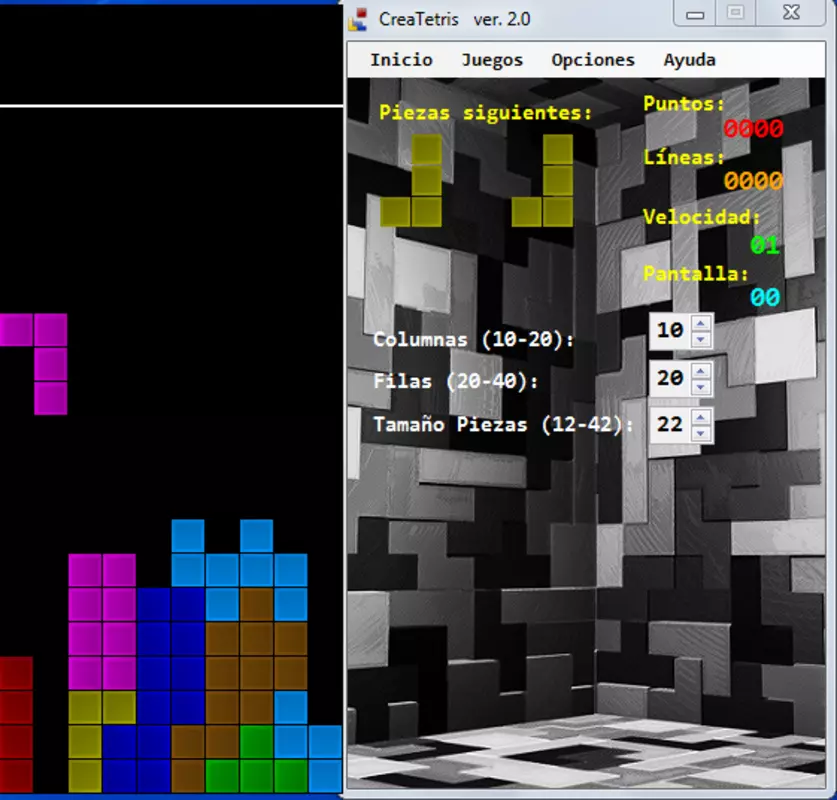Decrease Tamaño Piezas with down arrow
Viewport: 837px width, 800px height.
[701, 433]
